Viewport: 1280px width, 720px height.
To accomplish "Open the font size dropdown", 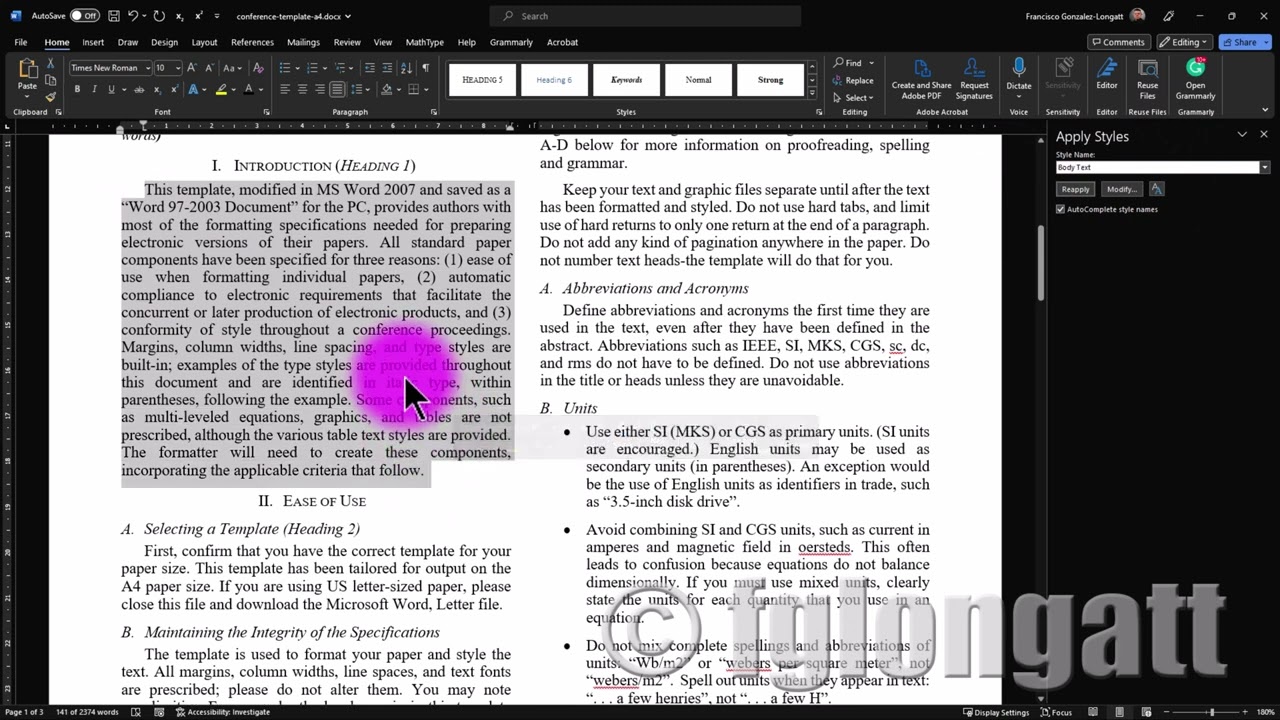I will [177, 68].
